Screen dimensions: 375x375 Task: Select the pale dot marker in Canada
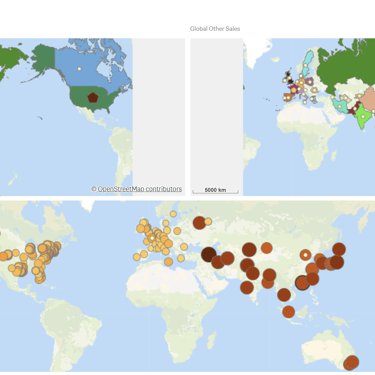[79, 69]
